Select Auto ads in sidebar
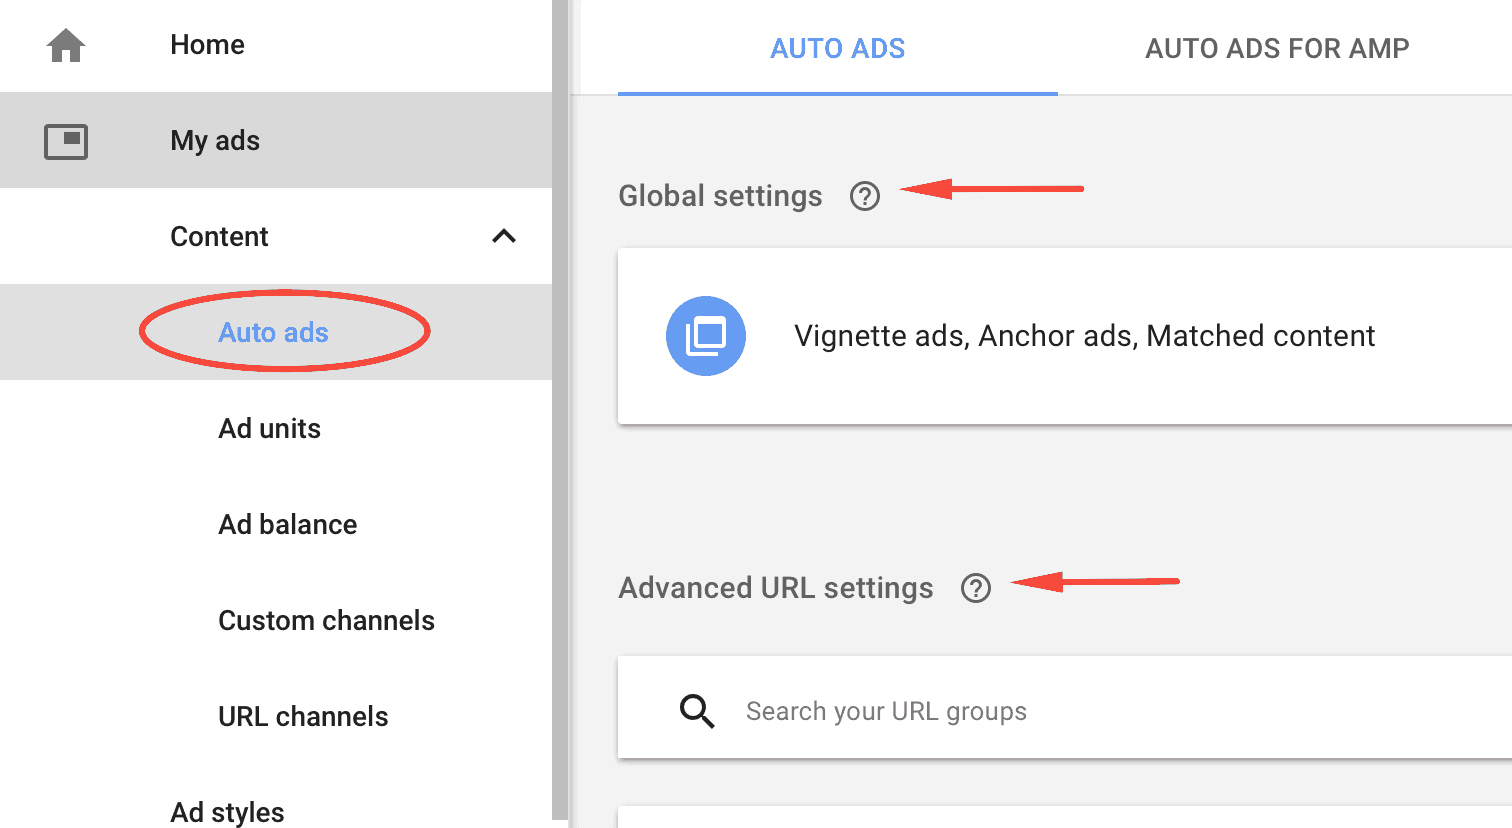 pos(273,332)
